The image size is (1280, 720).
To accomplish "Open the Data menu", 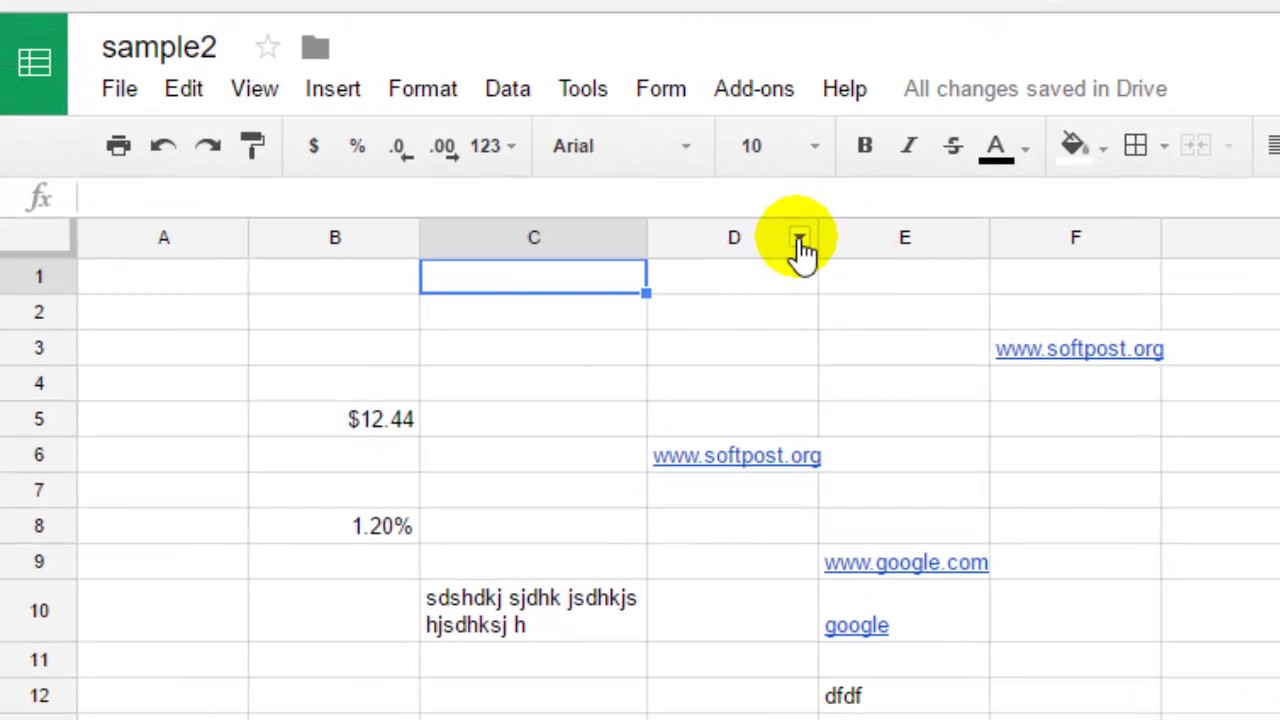I will (x=507, y=89).
